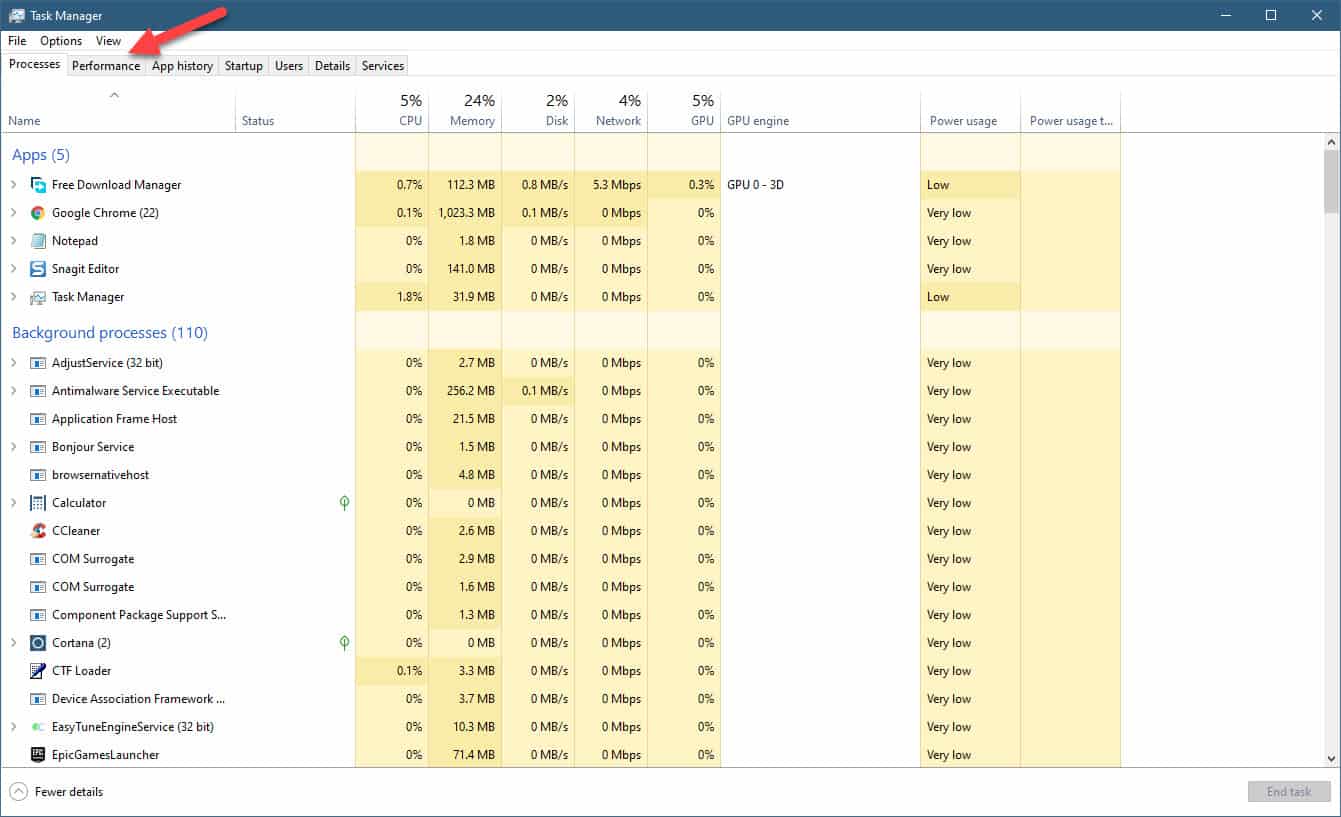Sort by the GPU engine column

[820, 111]
